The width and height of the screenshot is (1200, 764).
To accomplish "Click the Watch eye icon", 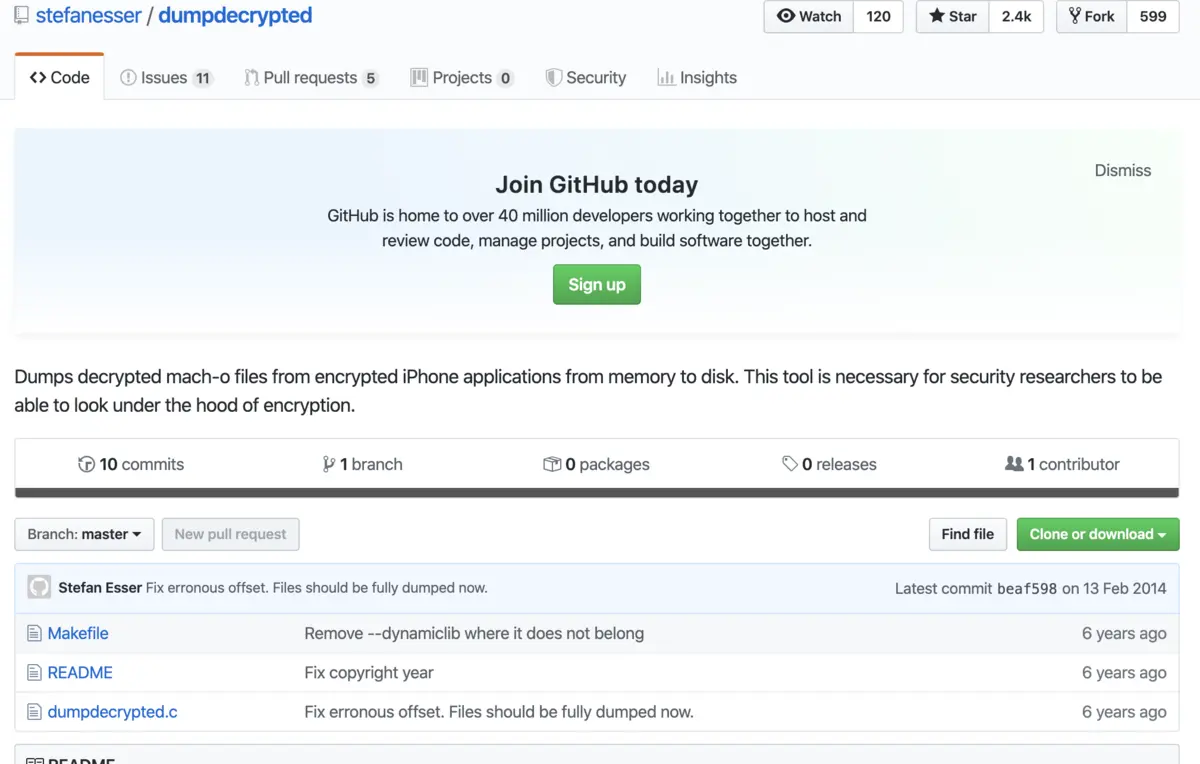I will click(x=786, y=16).
